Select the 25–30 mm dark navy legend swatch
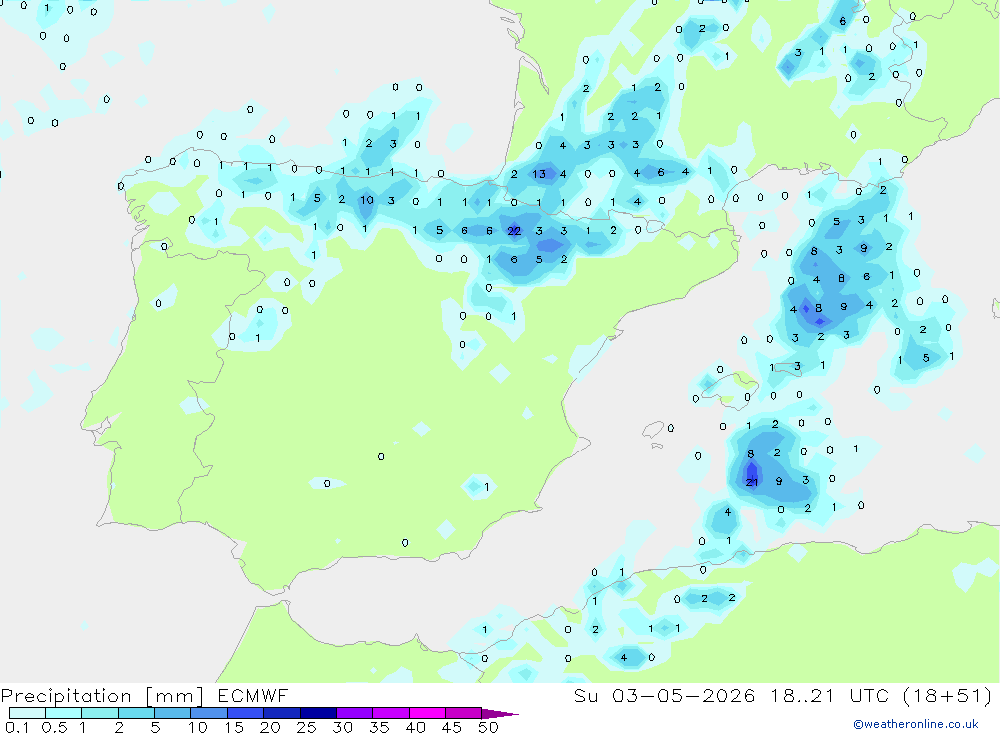The width and height of the screenshot is (1000, 733). coord(318,713)
